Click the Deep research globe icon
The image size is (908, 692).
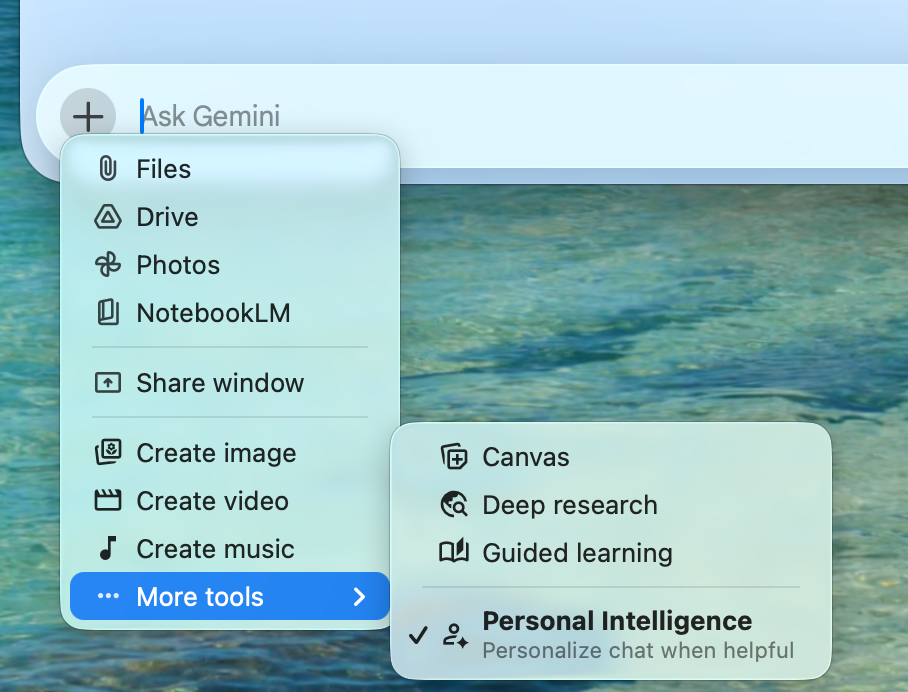(x=454, y=505)
